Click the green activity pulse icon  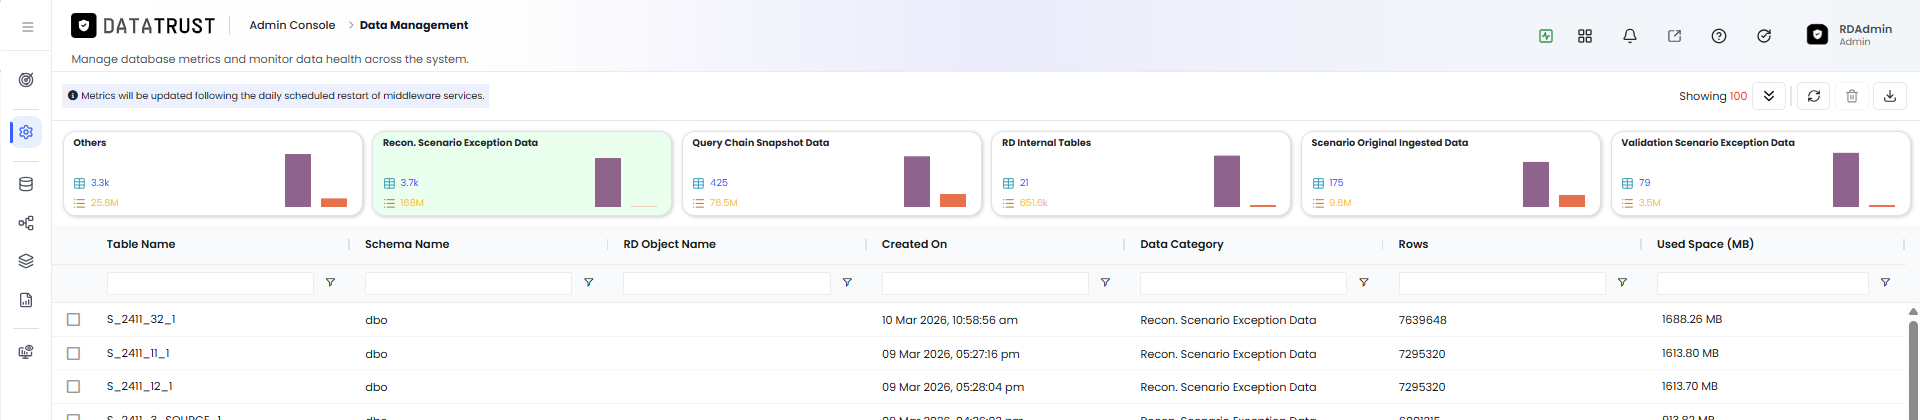tap(1546, 36)
